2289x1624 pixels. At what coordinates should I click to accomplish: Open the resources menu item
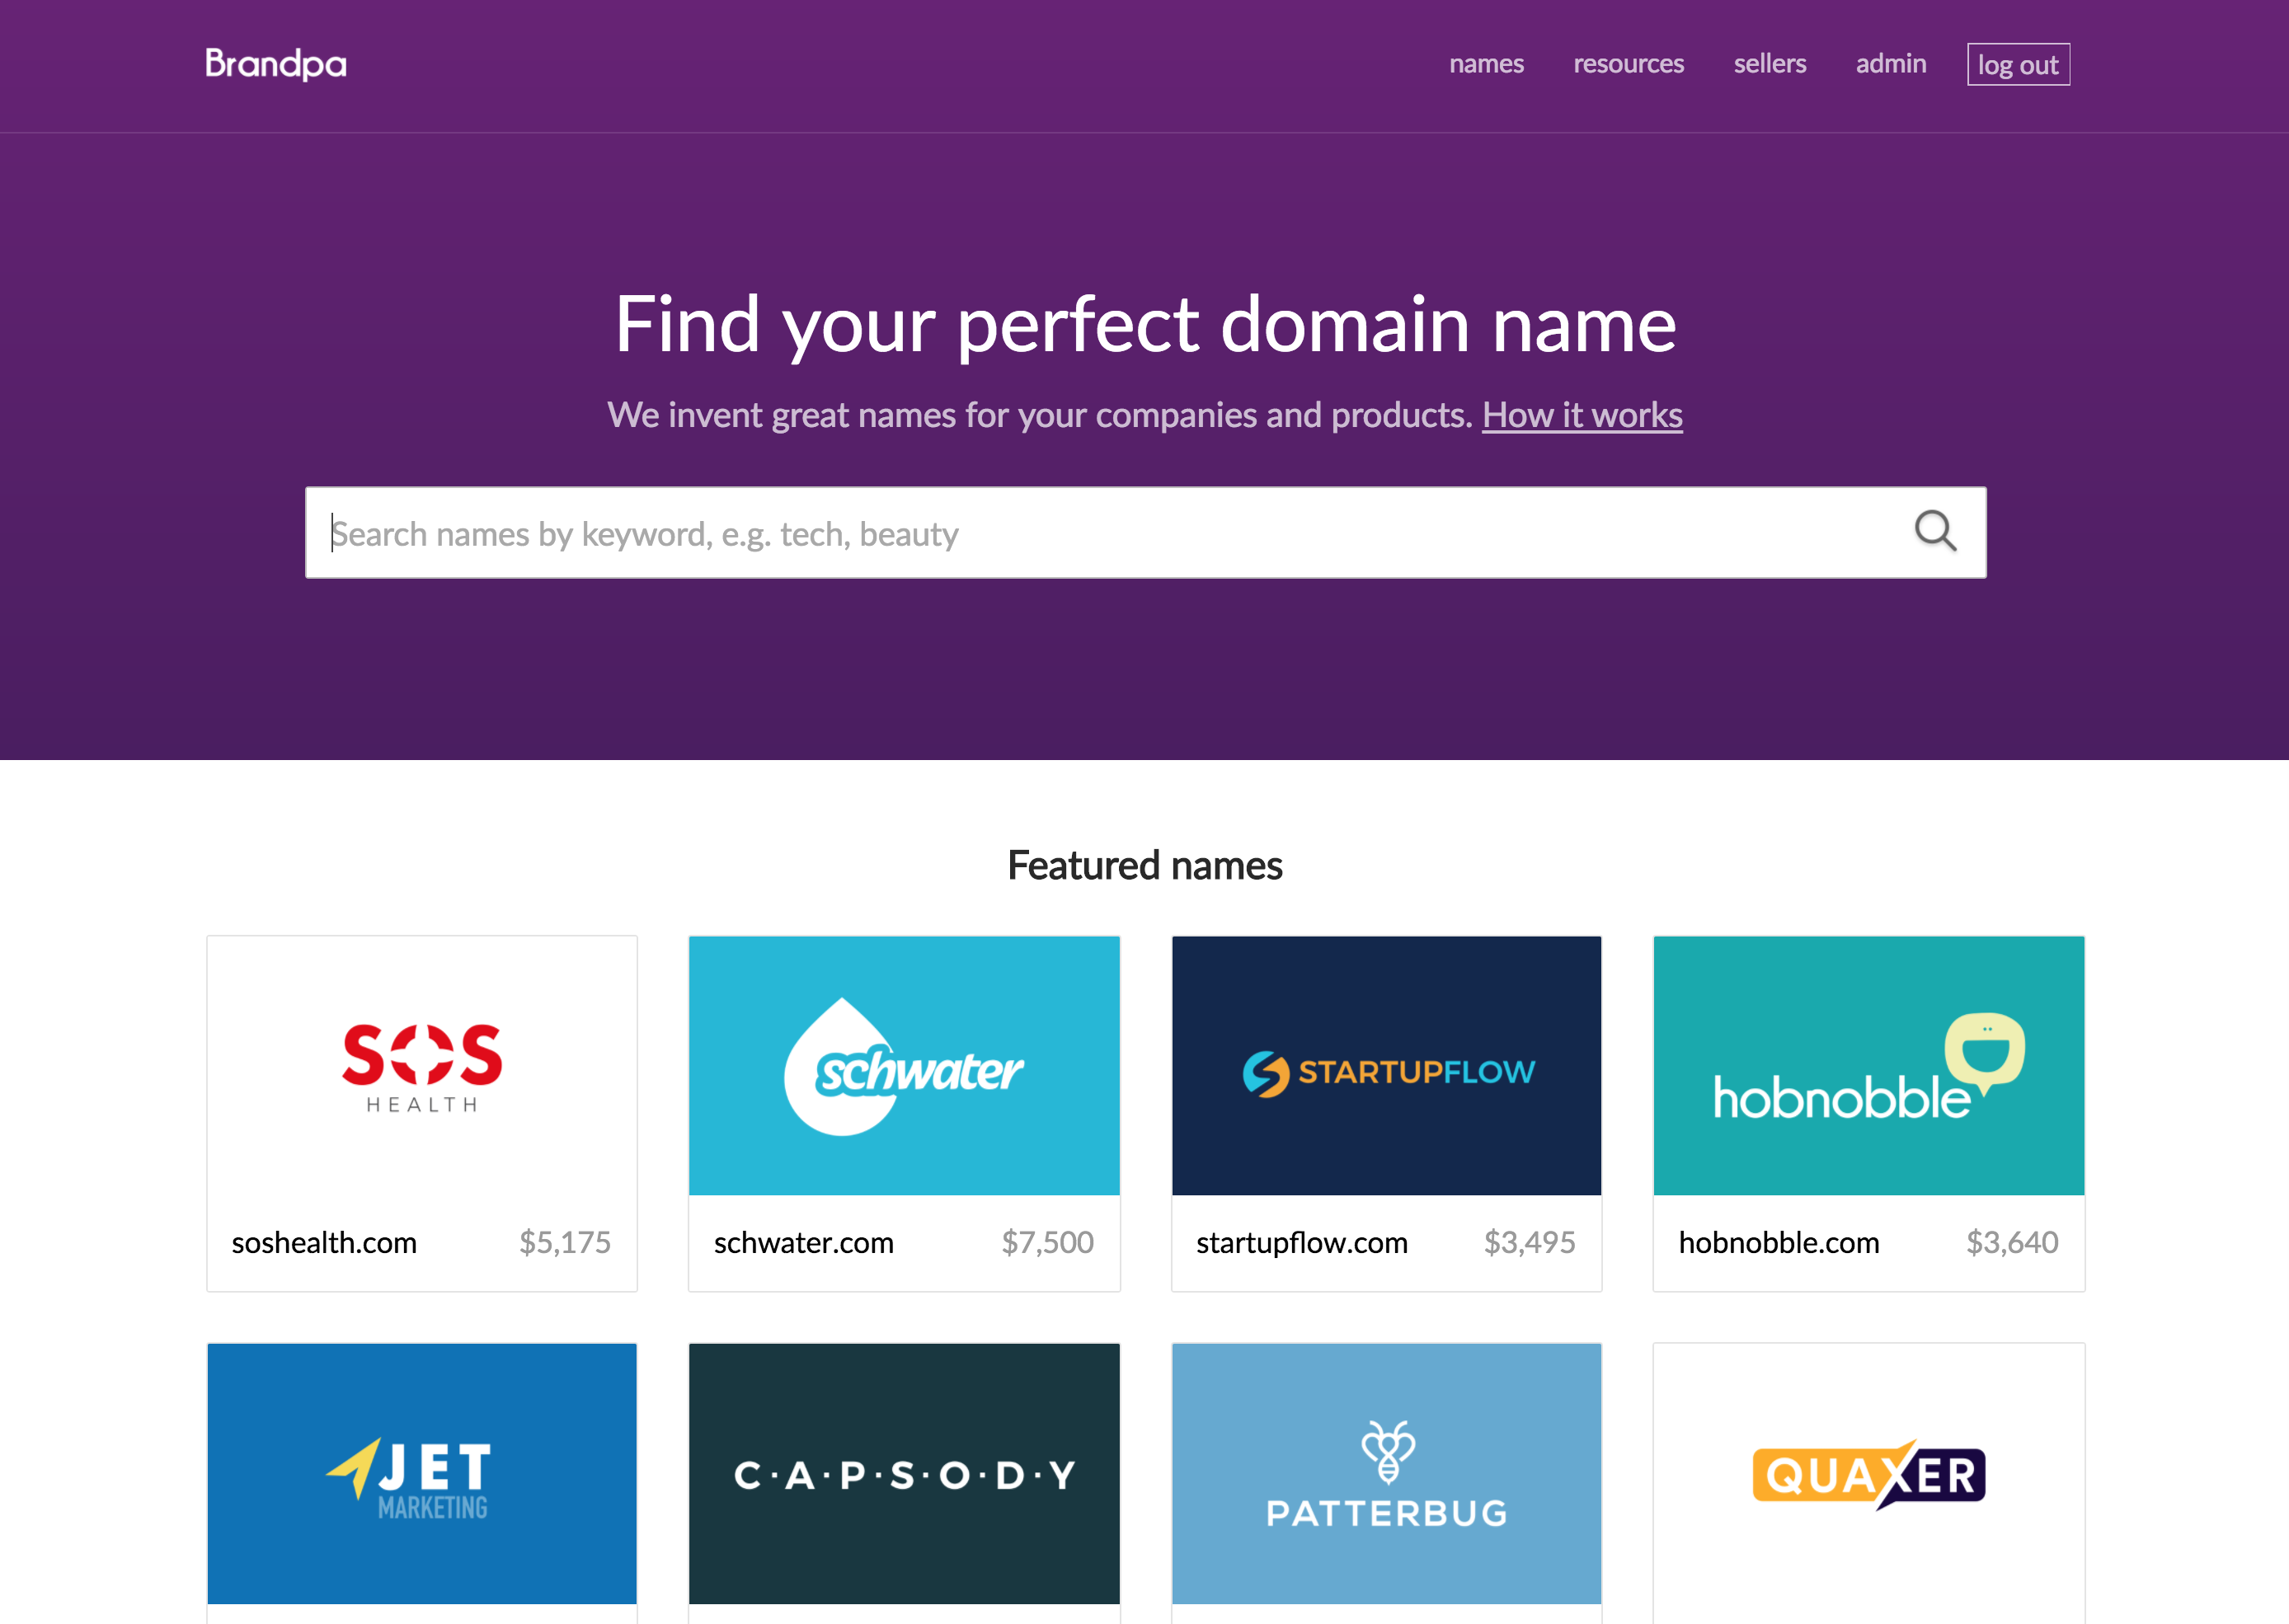(1628, 64)
